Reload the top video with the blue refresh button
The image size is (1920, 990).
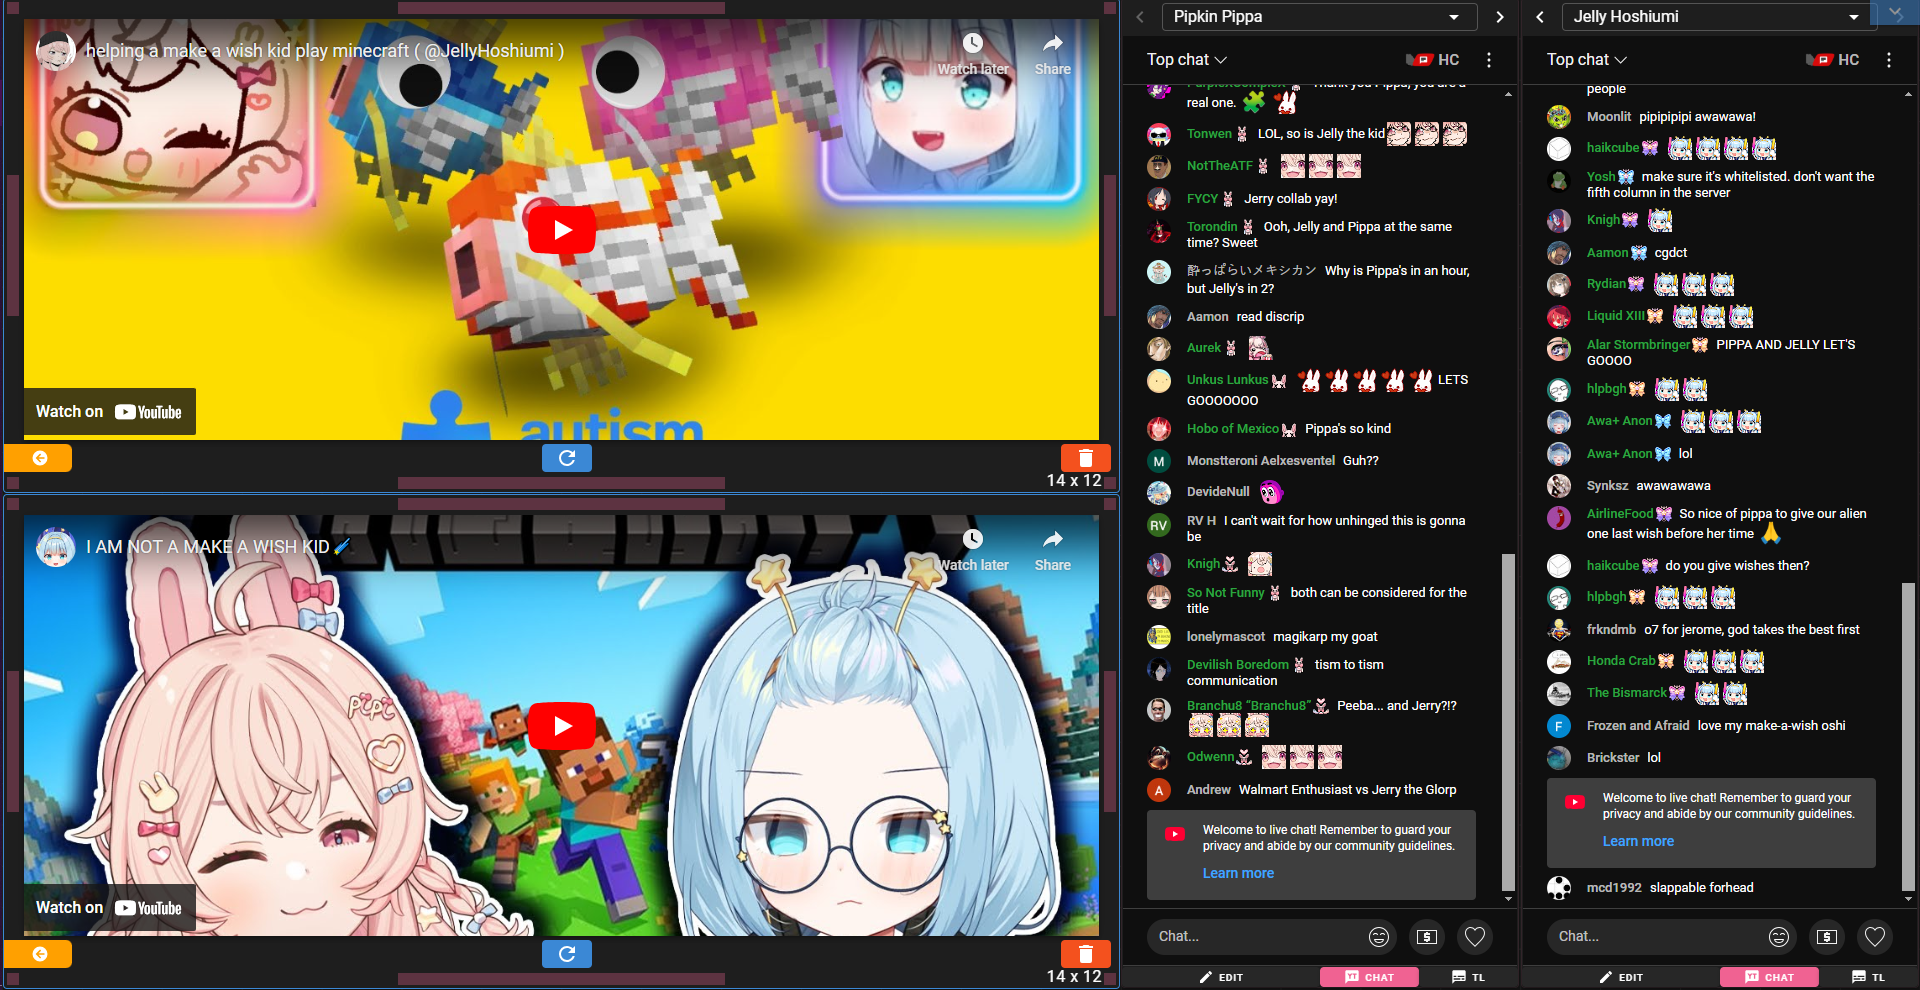click(567, 458)
